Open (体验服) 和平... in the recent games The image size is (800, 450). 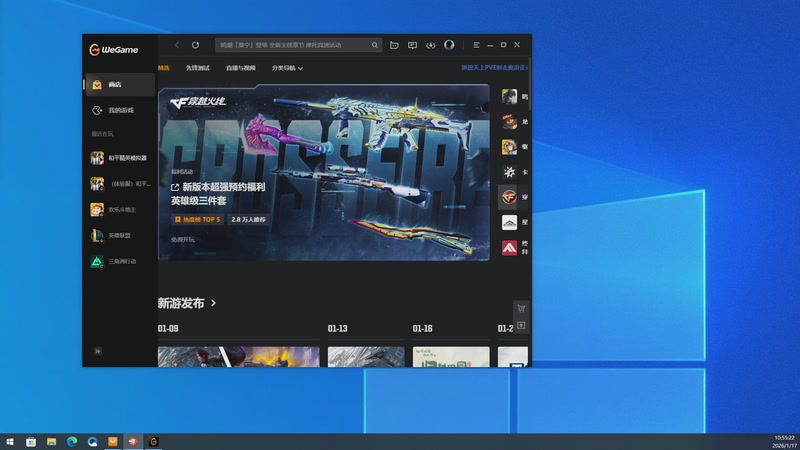120,184
